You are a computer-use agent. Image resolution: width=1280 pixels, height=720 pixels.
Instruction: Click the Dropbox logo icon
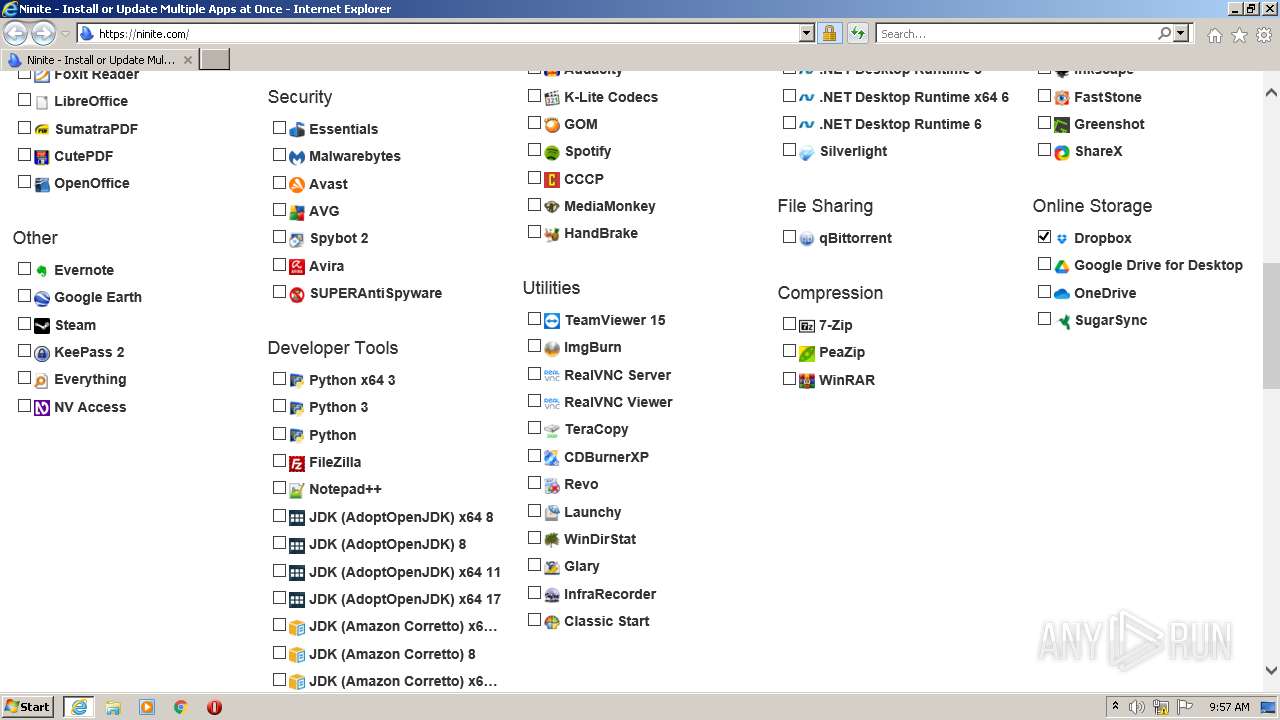click(1062, 239)
